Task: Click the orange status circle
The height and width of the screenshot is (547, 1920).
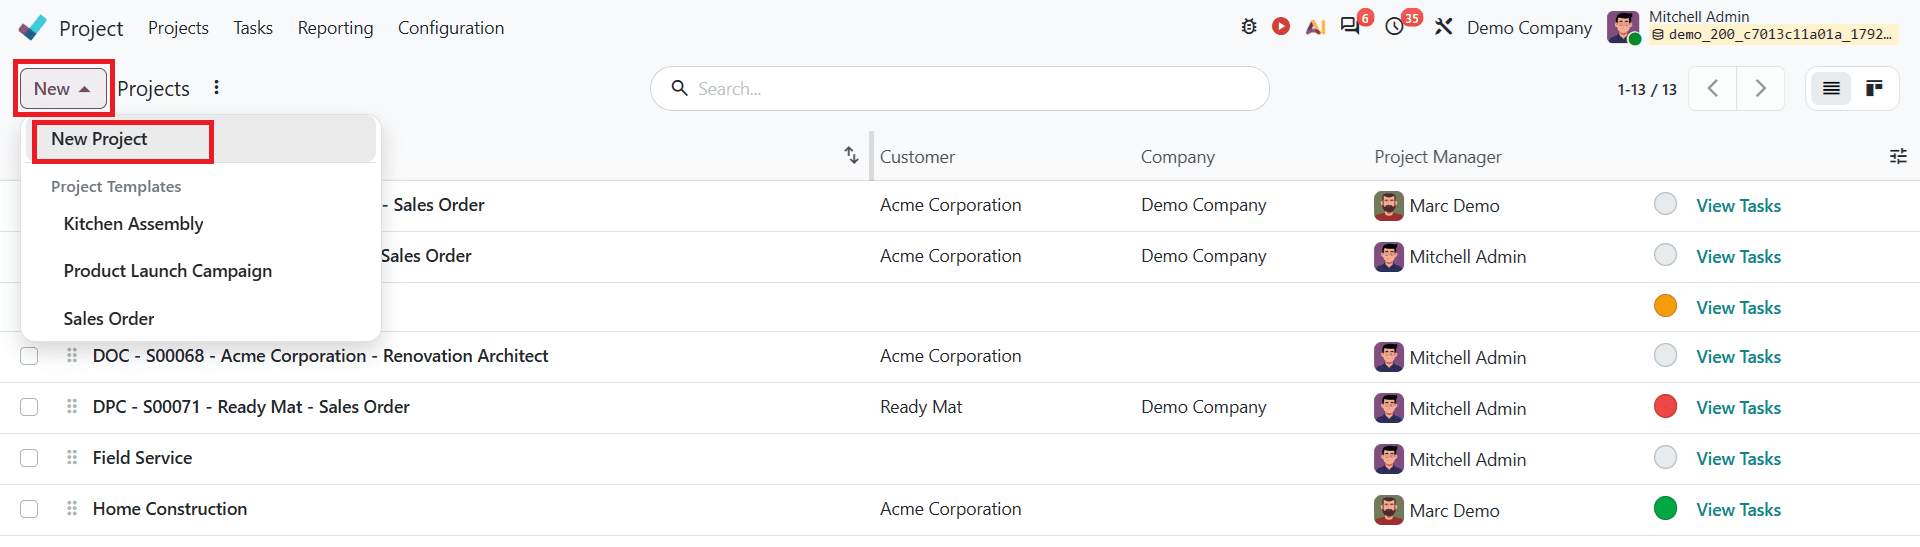Action: [1665, 306]
